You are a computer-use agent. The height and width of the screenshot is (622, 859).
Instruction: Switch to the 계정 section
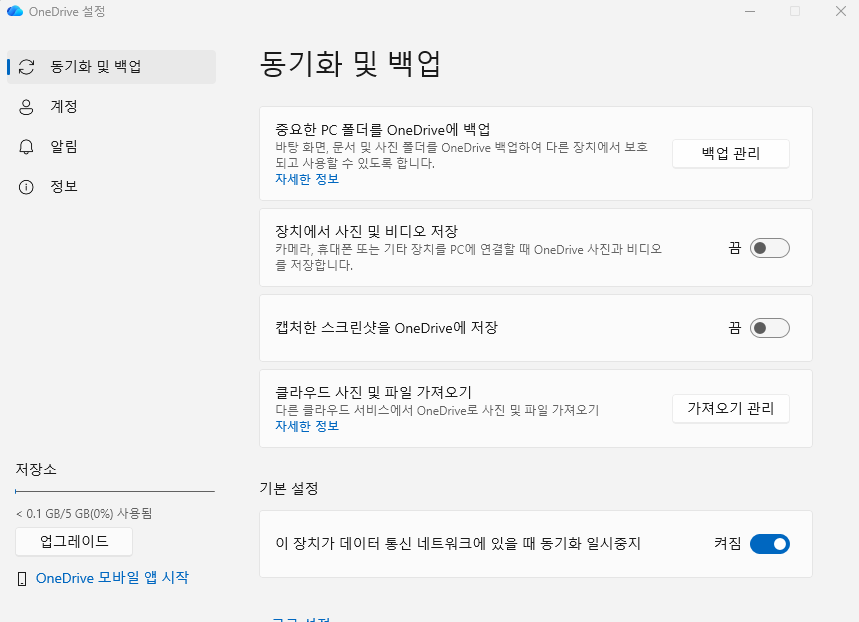(x=111, y=107)
